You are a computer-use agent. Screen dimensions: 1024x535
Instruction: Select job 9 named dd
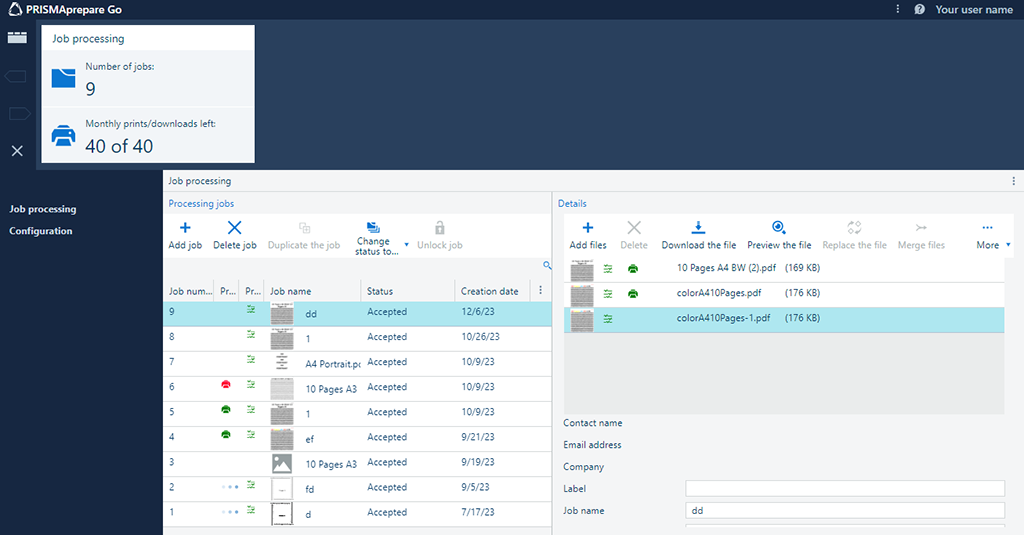click(357, 314)
